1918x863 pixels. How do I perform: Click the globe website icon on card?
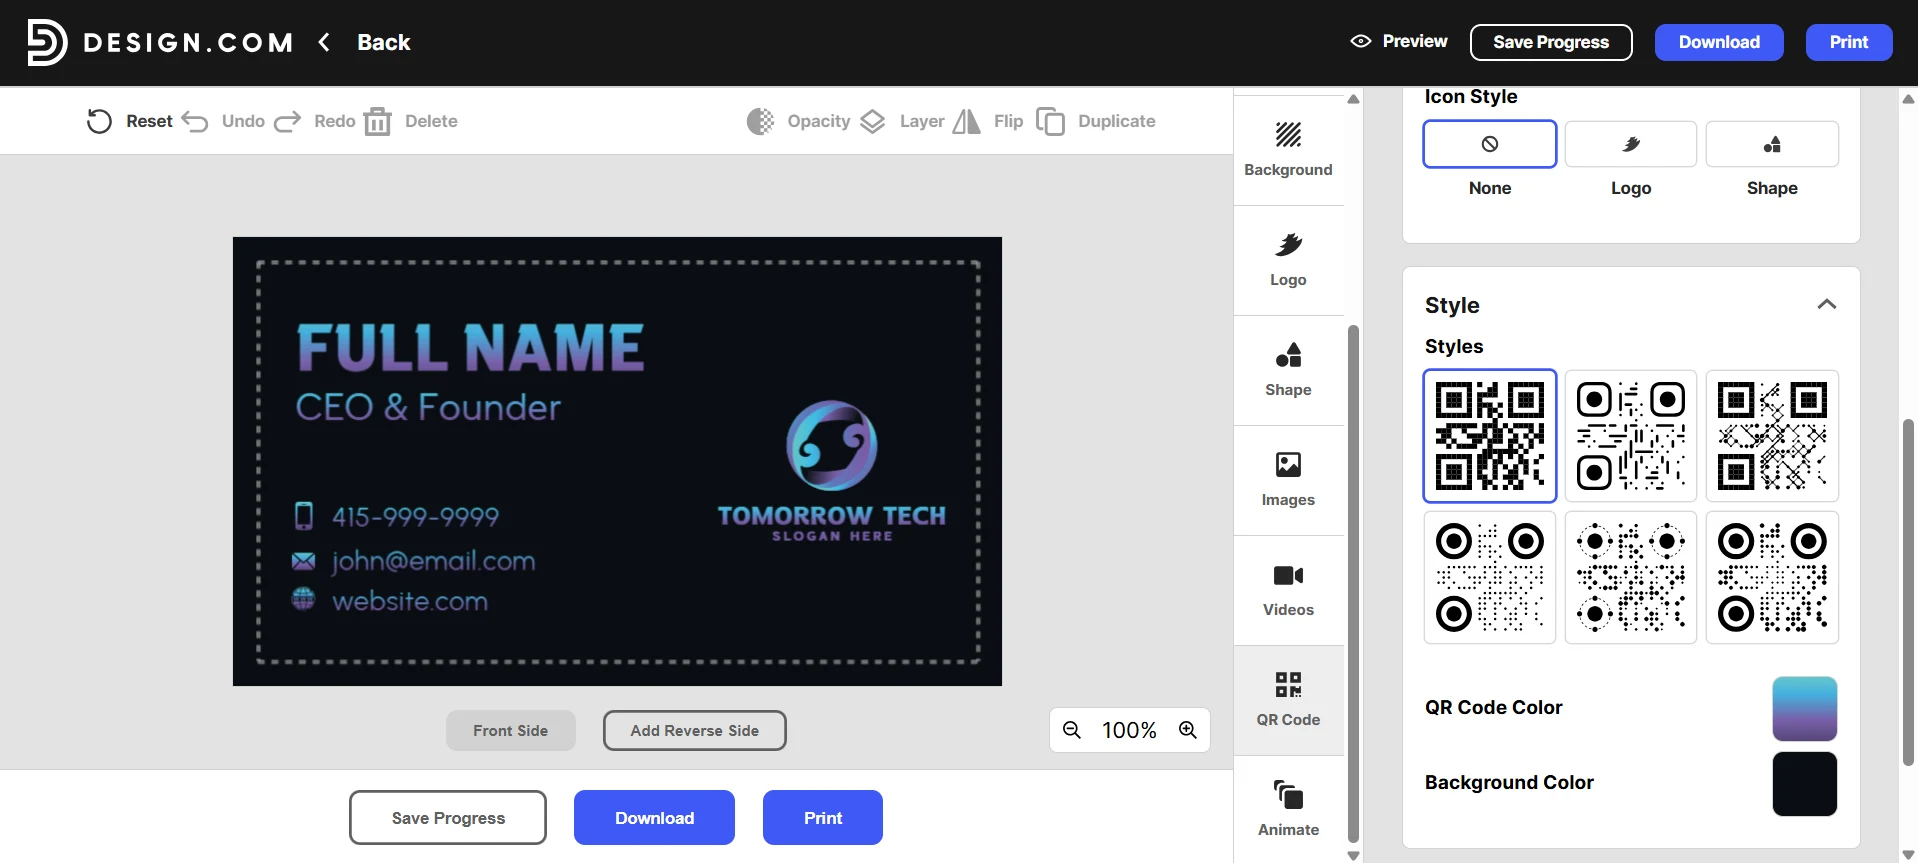303,598
